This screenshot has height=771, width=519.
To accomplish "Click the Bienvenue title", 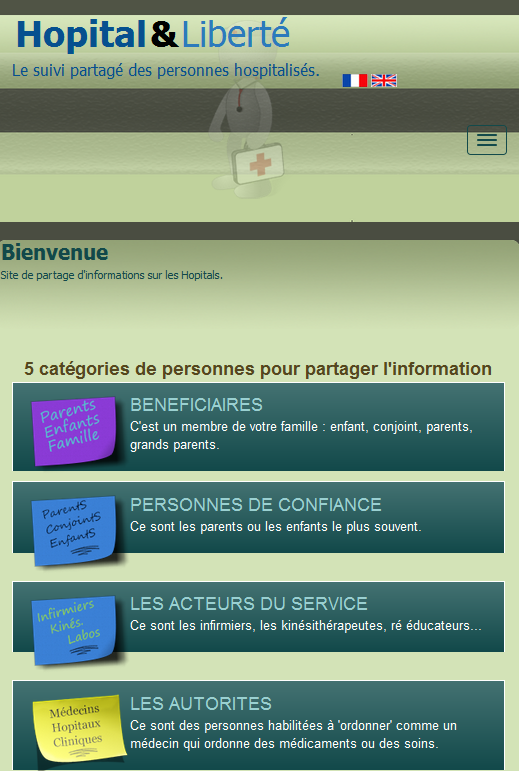I will (55, 252).
